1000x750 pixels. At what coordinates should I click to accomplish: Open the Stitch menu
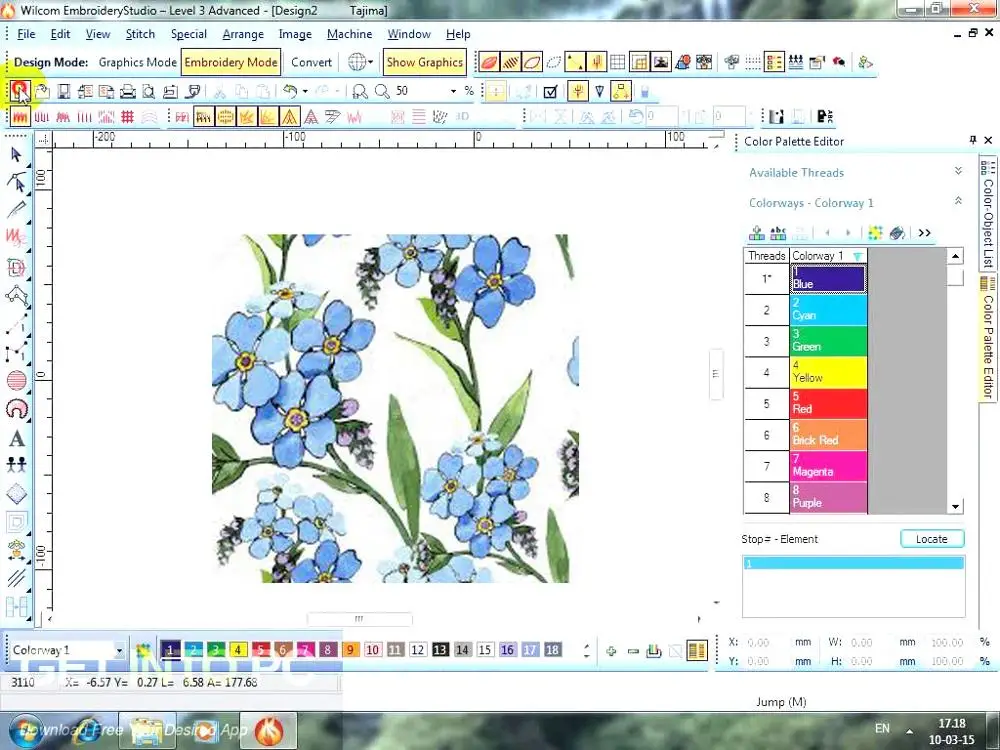click(x=140, y=34)
